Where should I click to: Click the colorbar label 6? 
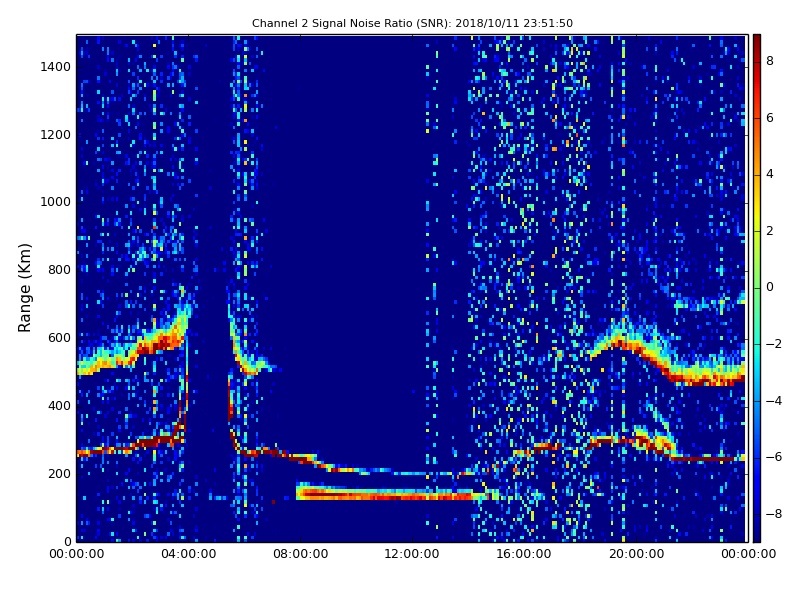(770, 118)
